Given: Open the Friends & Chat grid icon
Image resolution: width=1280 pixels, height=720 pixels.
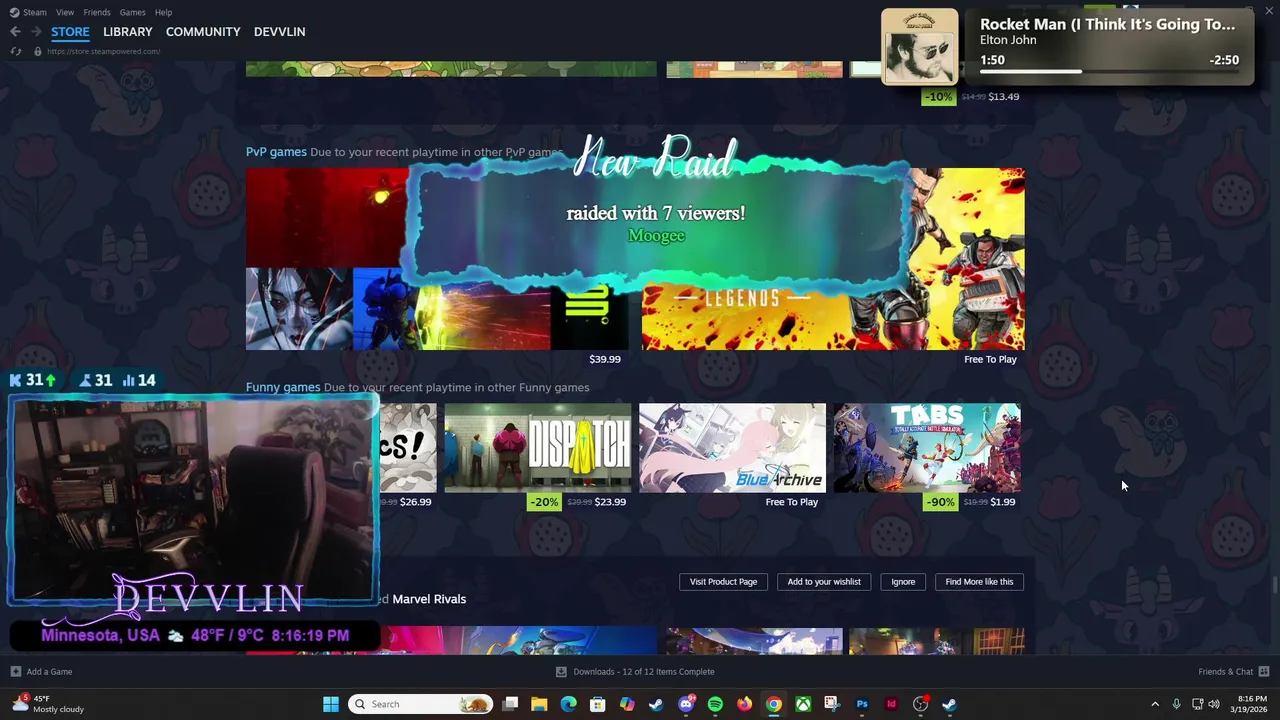Looking at the screenshot, I should pyautogui.click(x=1264, y=672).
